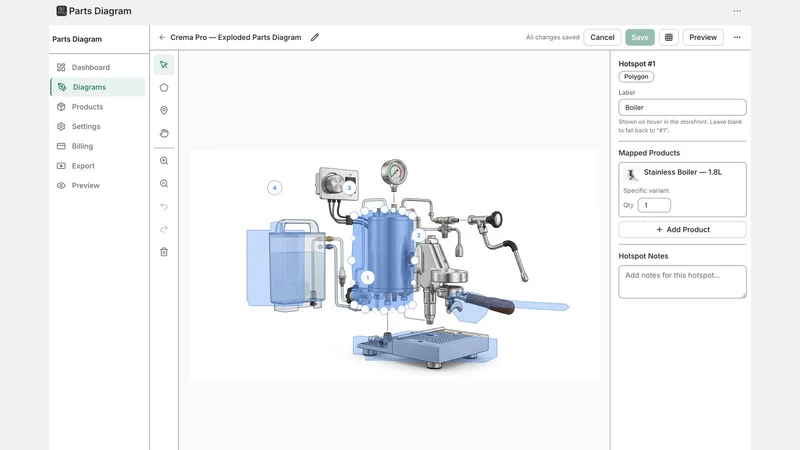
Task: Open app header more options menu
Action: (x=737, y=11)
